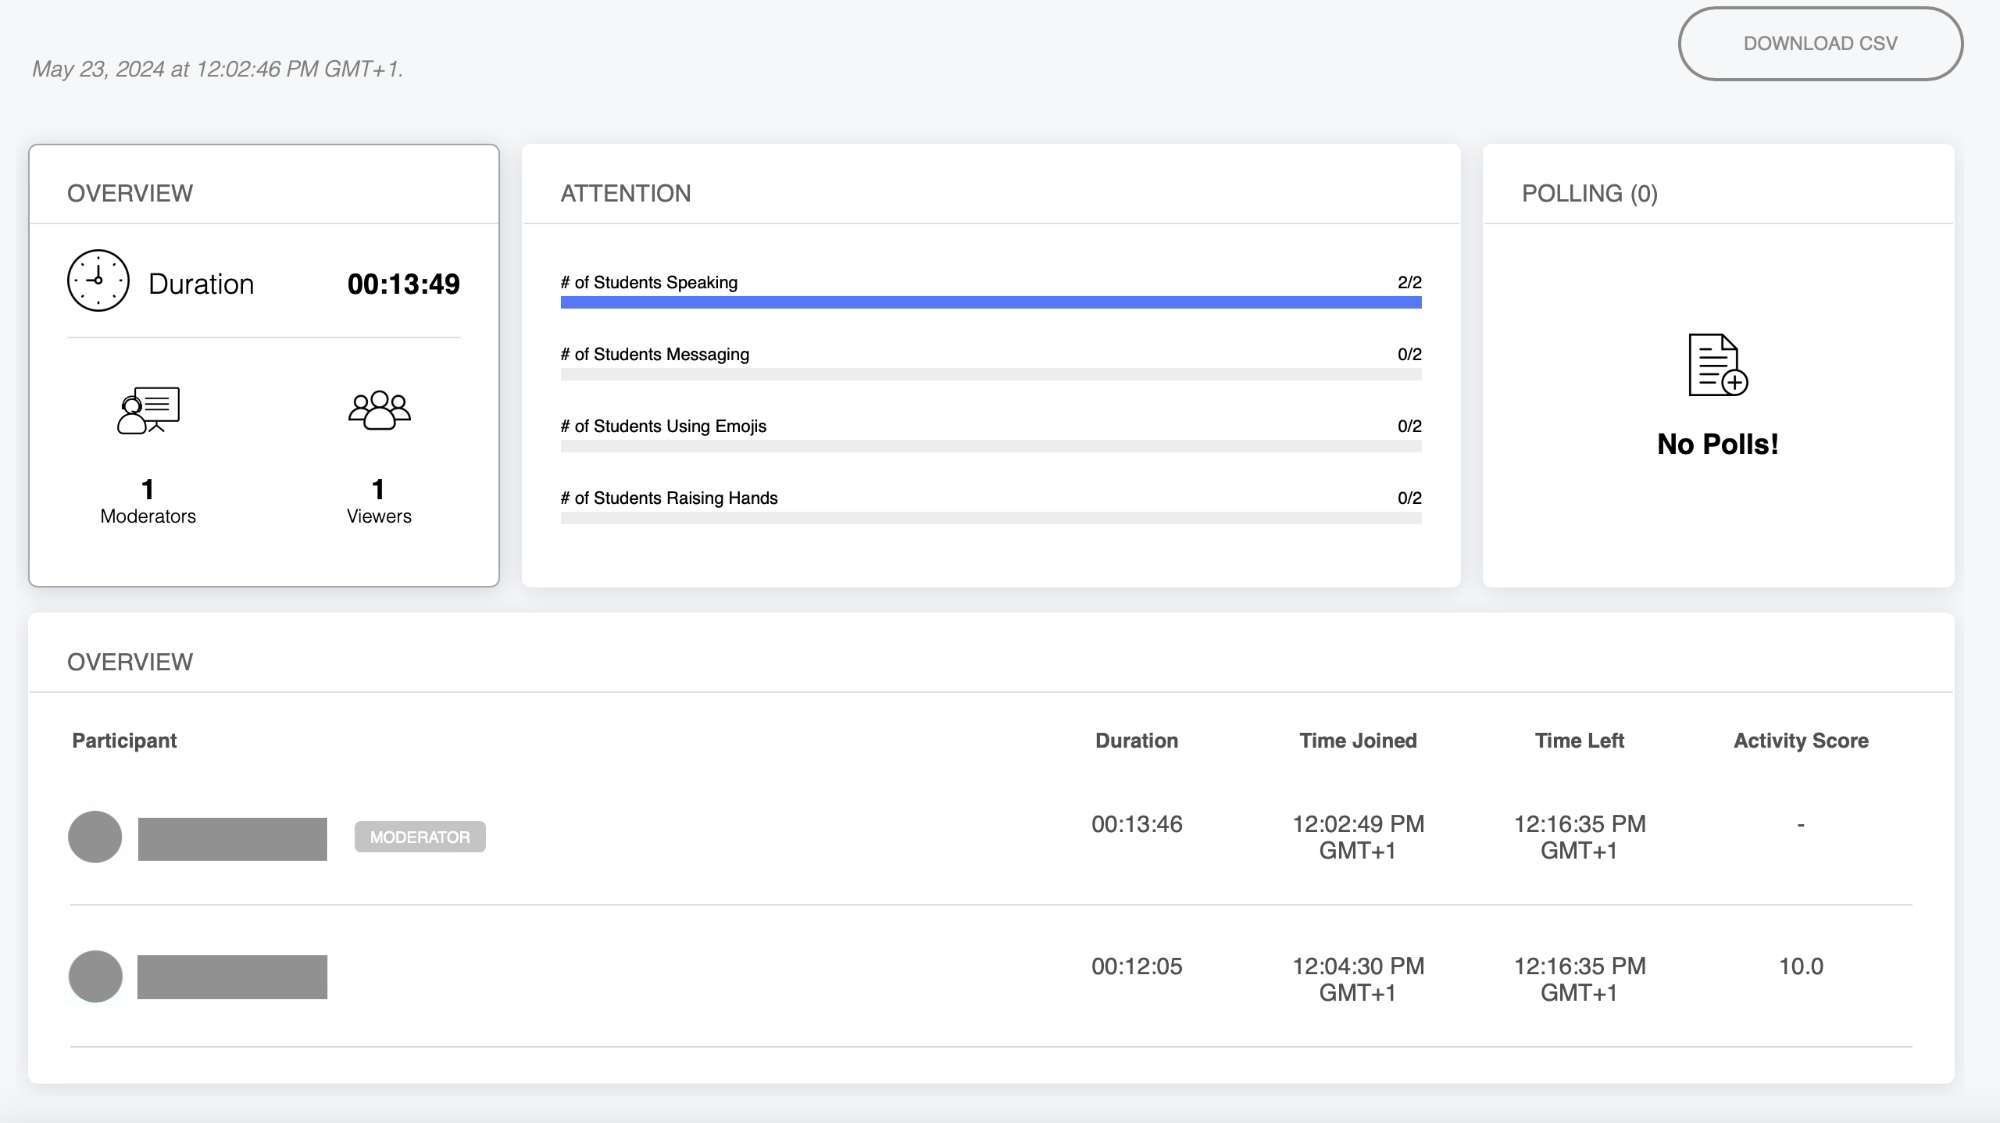This screenshot has width=2000, height=1123.
Task: Click the 12:04:30 PM time joined cell
Action: 1358,979
